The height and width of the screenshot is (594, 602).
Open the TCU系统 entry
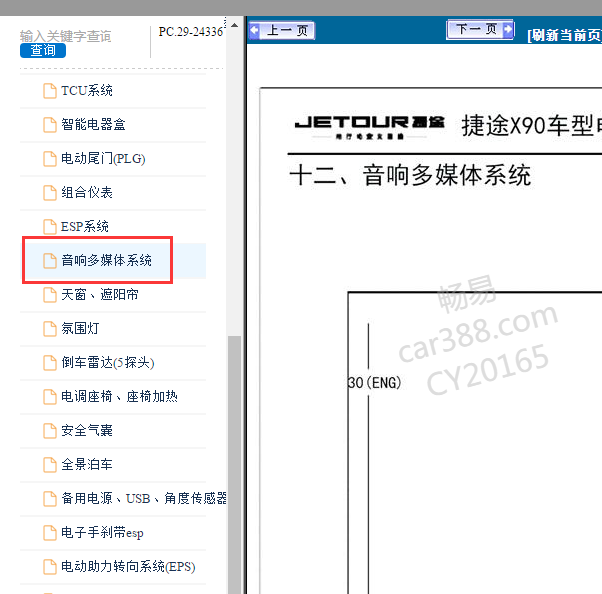87,91
